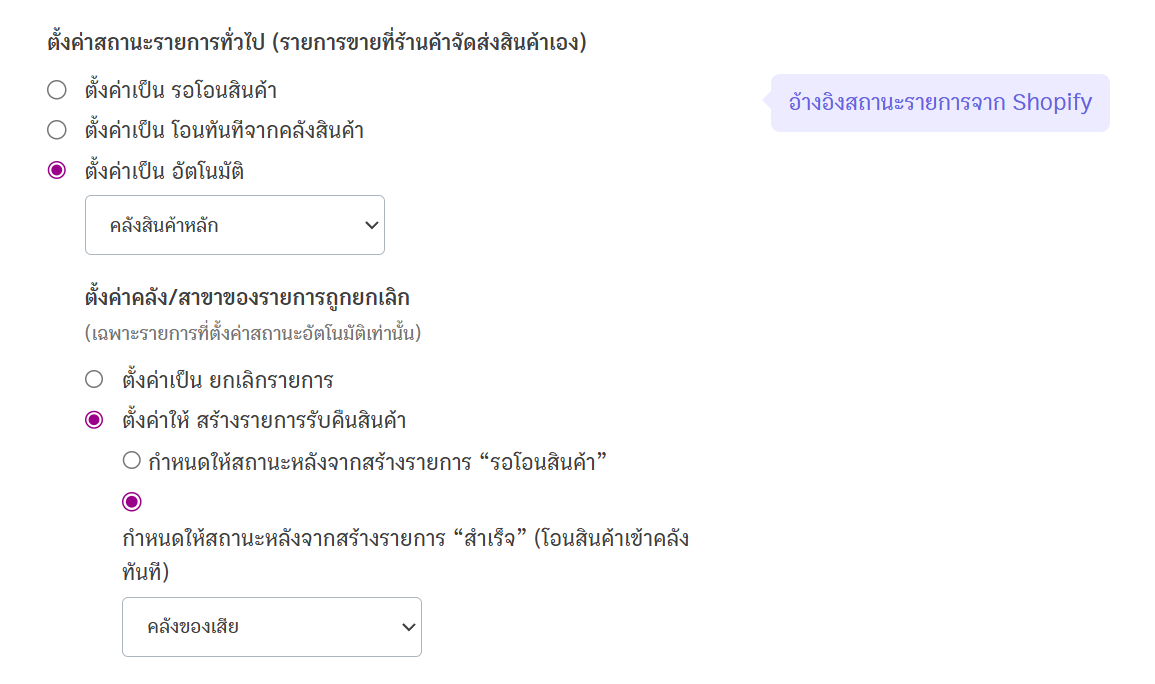Click label text ตั้งค่าเป็น อัตโนมัติ
Image resolution: width=1155 pixels, height=684 pixels.
pyautogui.click(x=165, y=171)
